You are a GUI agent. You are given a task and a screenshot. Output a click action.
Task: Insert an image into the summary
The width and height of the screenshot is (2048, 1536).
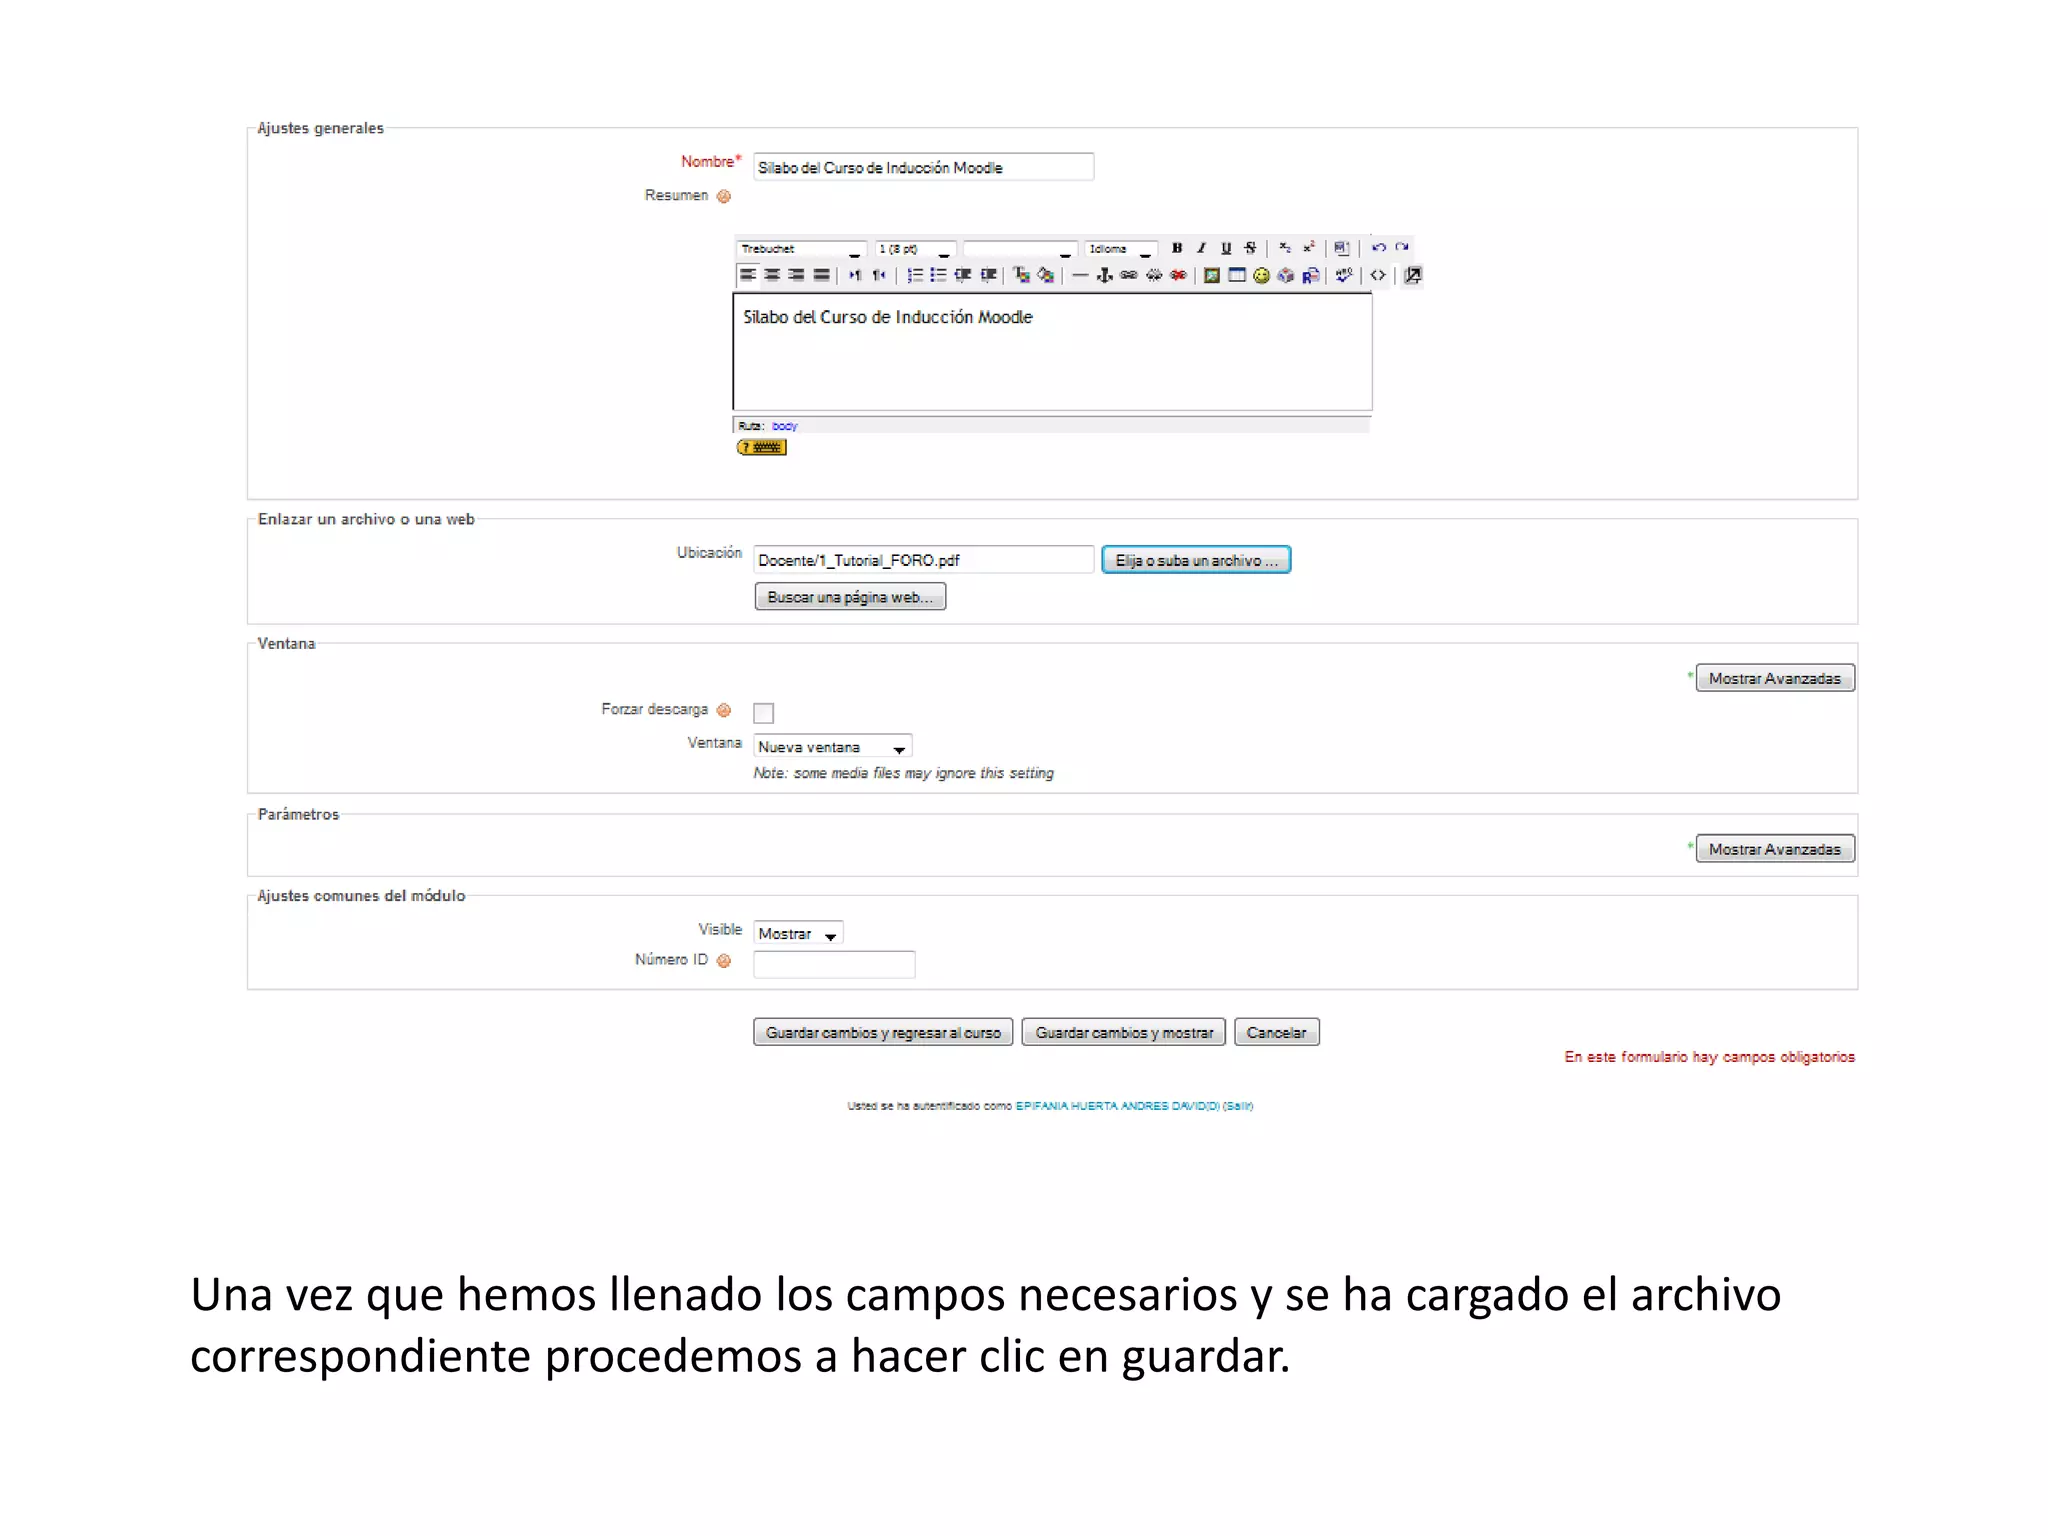(x=1212, y=275)
